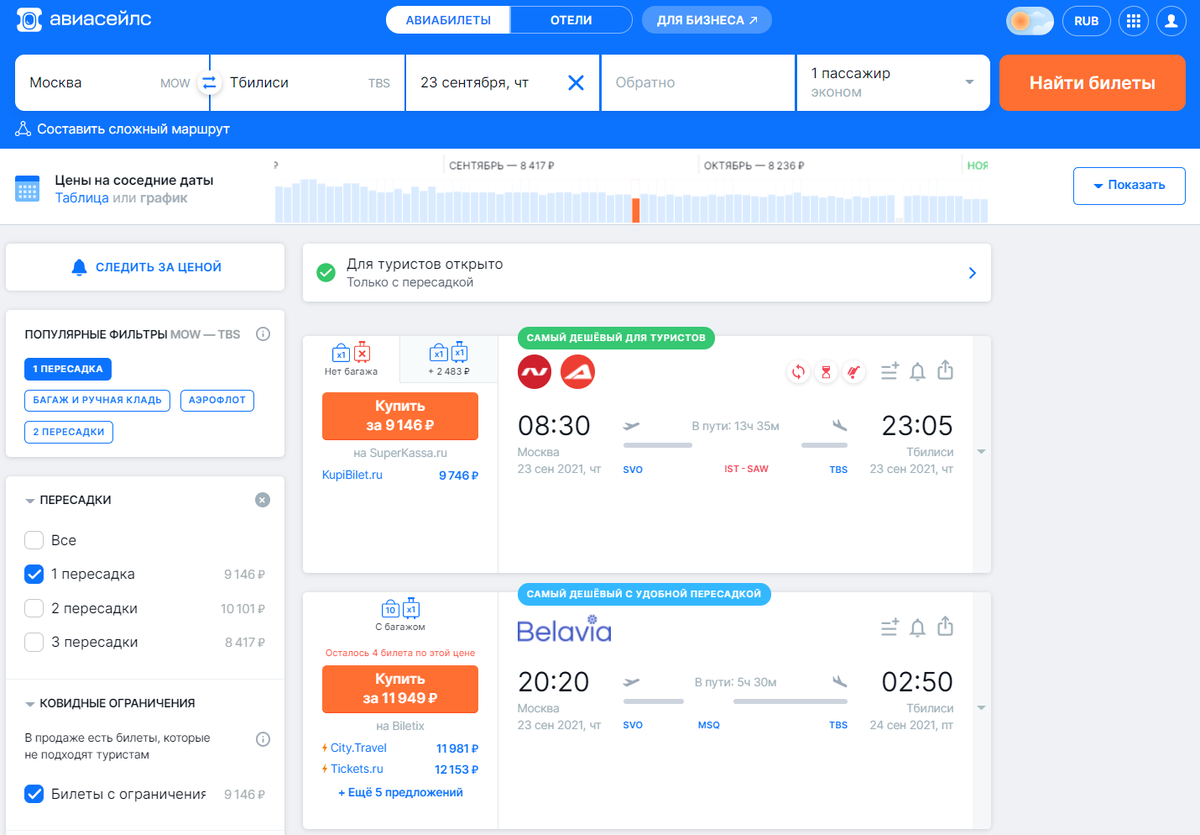Open info icon for covid restrictions

263,740
